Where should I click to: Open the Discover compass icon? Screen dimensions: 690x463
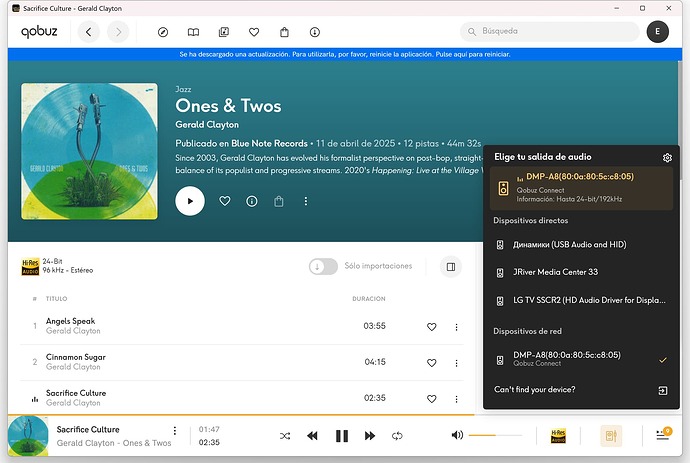tap(163, 32)
